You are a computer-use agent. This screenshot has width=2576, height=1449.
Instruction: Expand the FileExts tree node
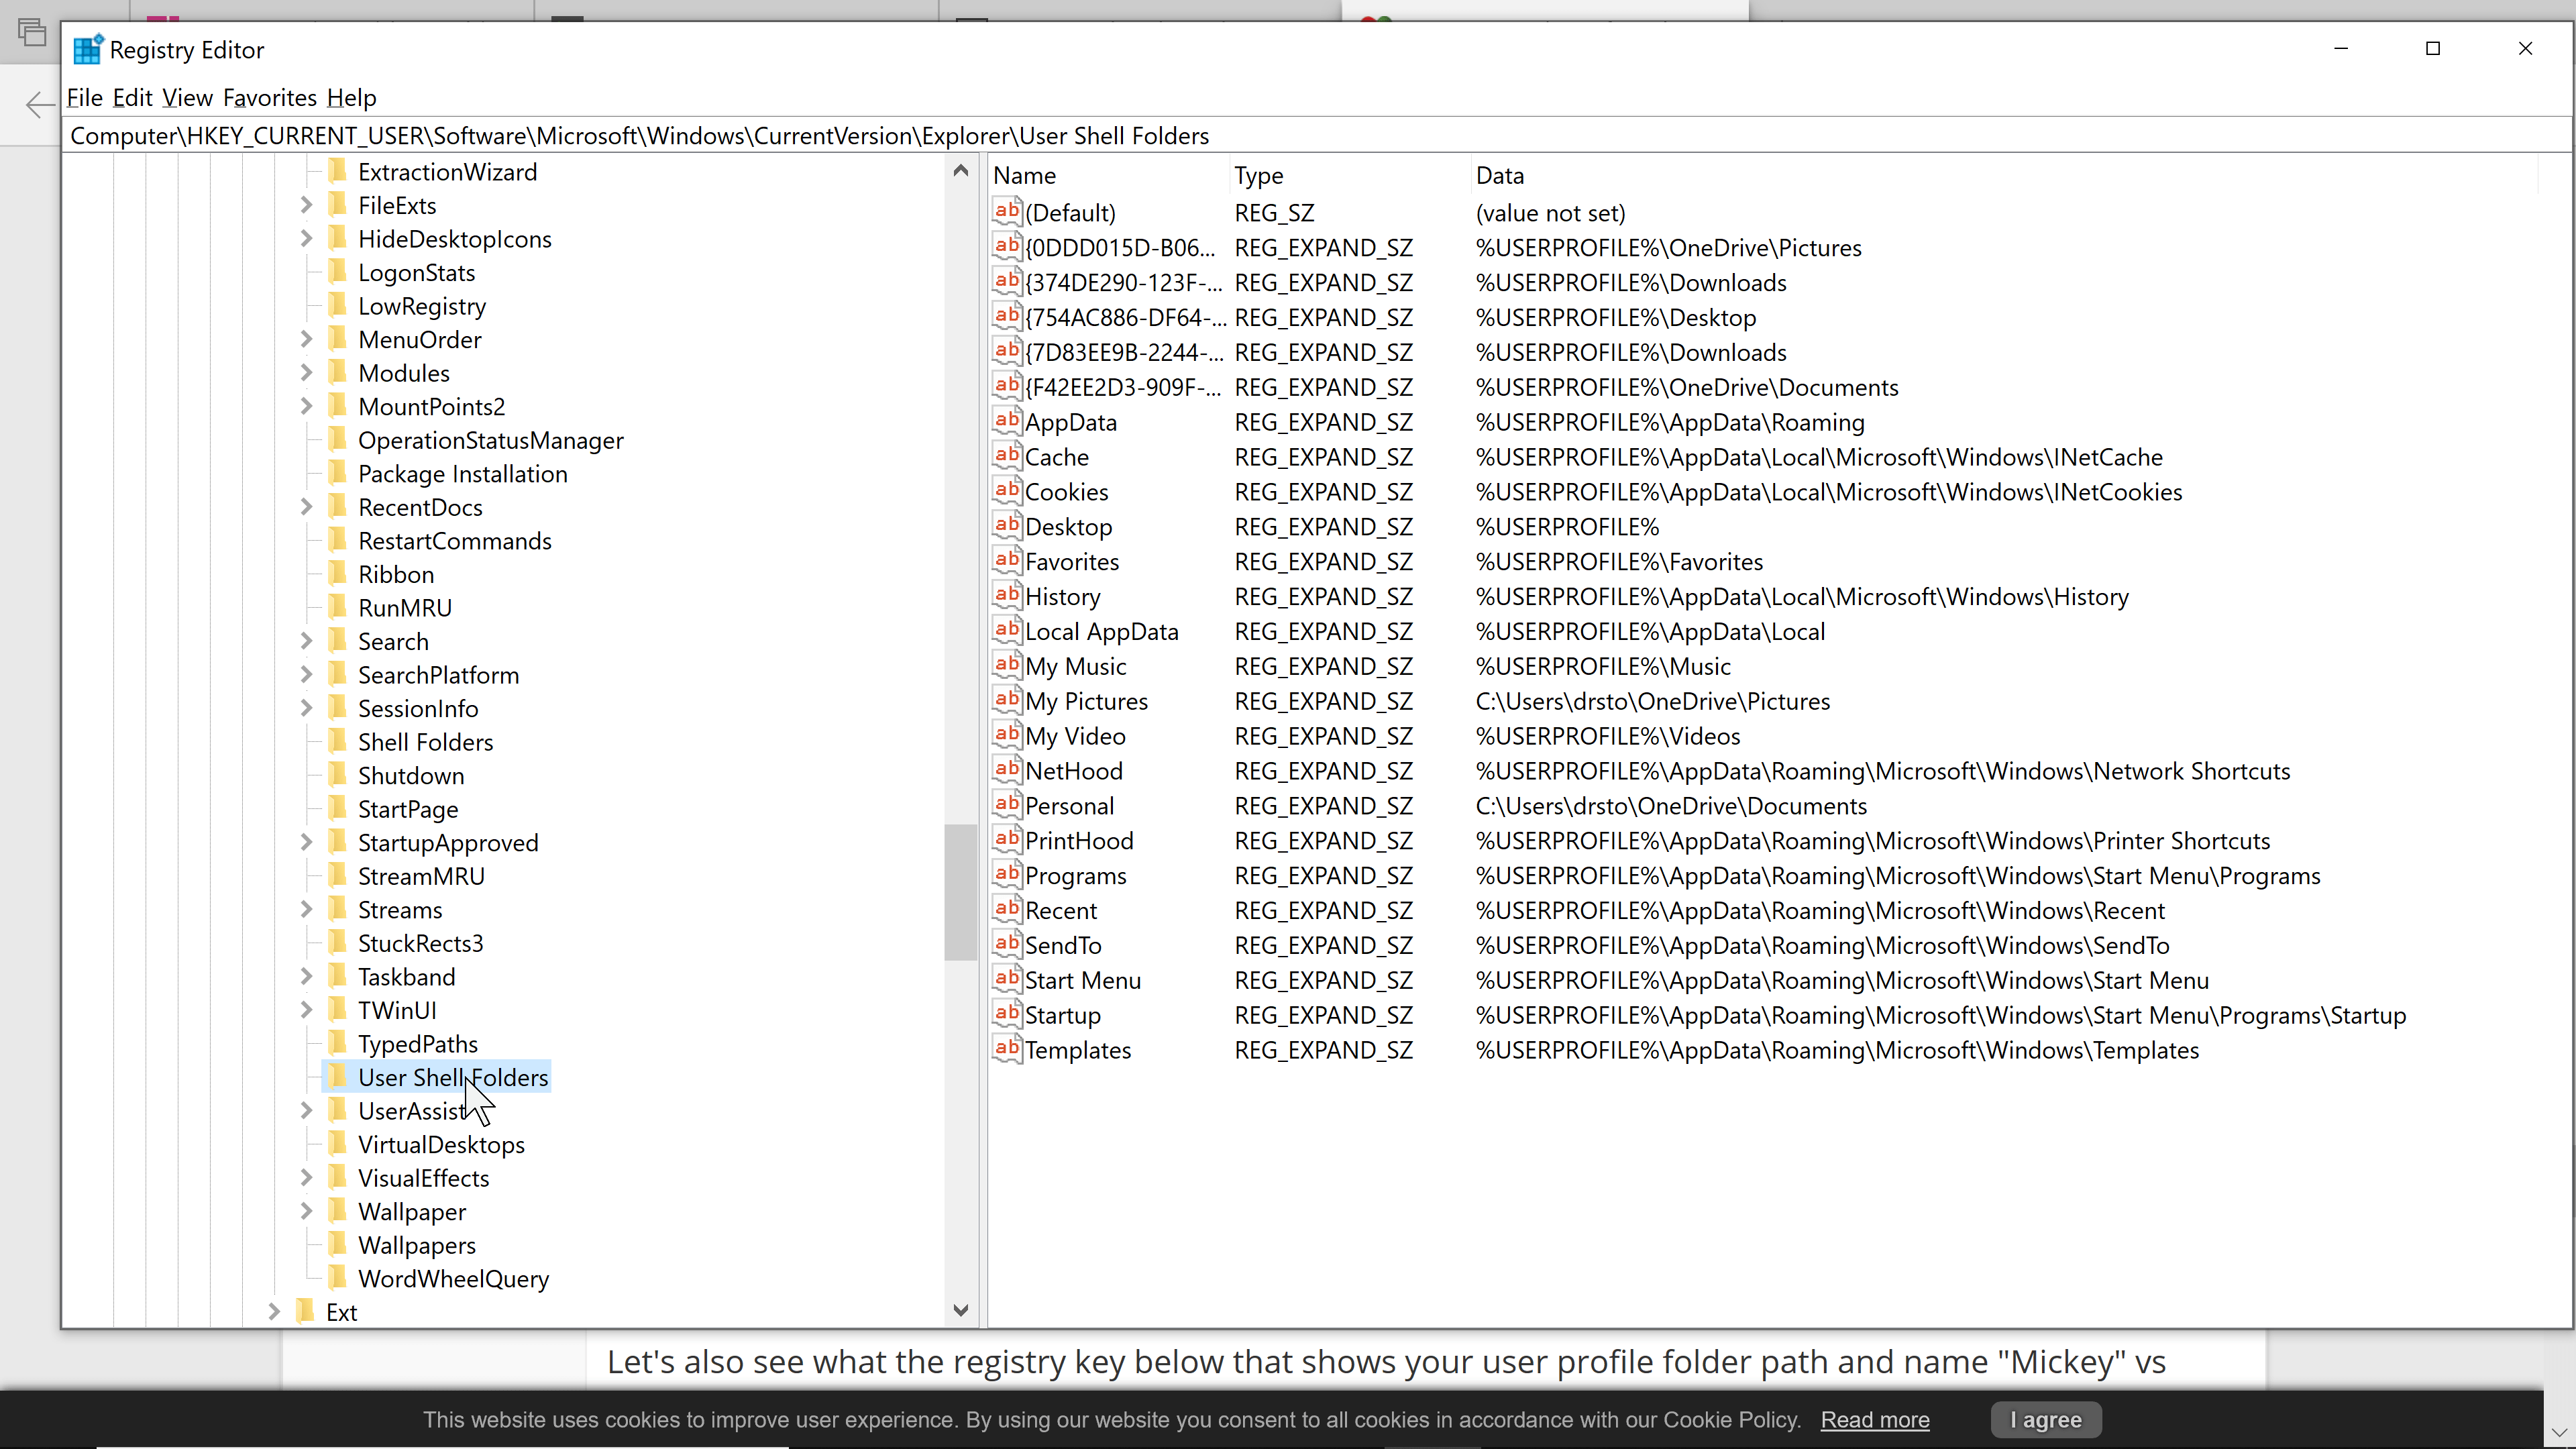[x=306, y=204]
